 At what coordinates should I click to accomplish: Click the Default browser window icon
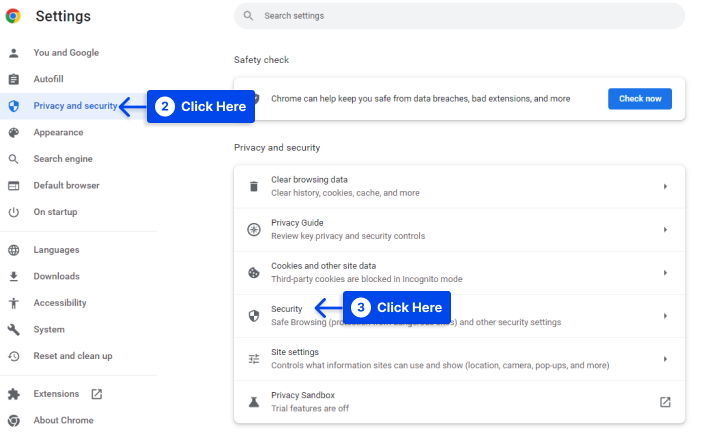pos(14,186)
